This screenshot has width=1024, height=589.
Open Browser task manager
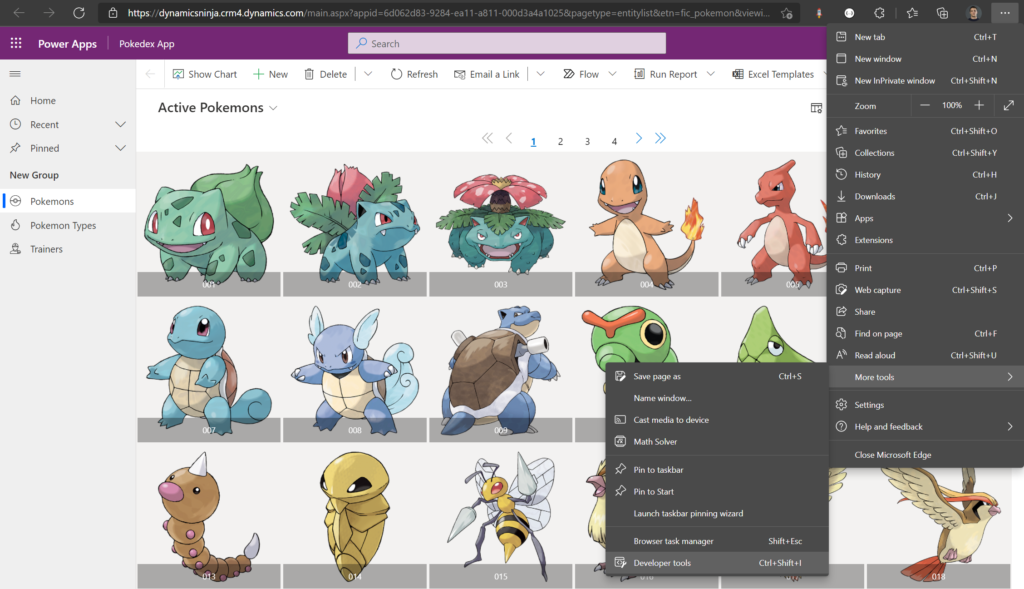(x=717, y=541)
